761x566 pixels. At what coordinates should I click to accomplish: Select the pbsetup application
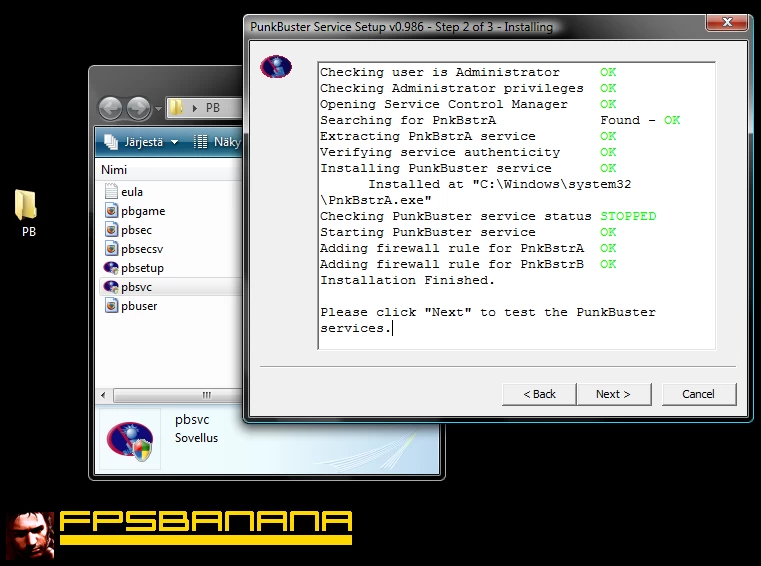[134, 267]
